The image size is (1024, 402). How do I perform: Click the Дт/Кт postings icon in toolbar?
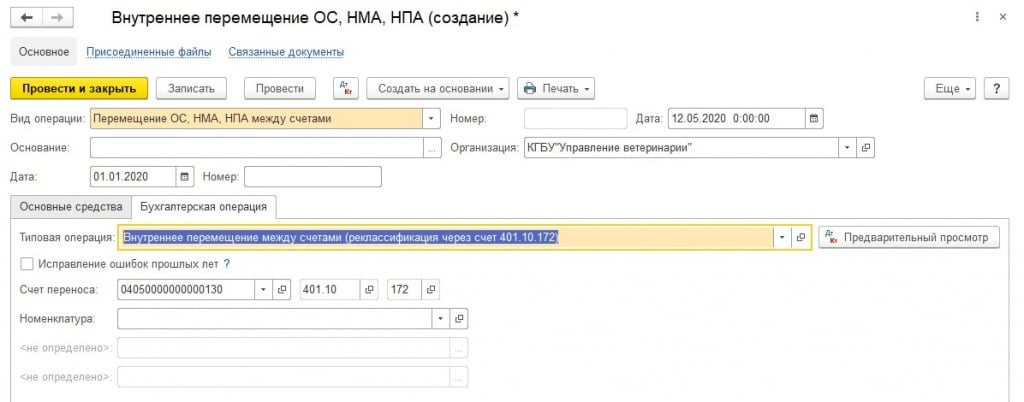coord(344,88)
